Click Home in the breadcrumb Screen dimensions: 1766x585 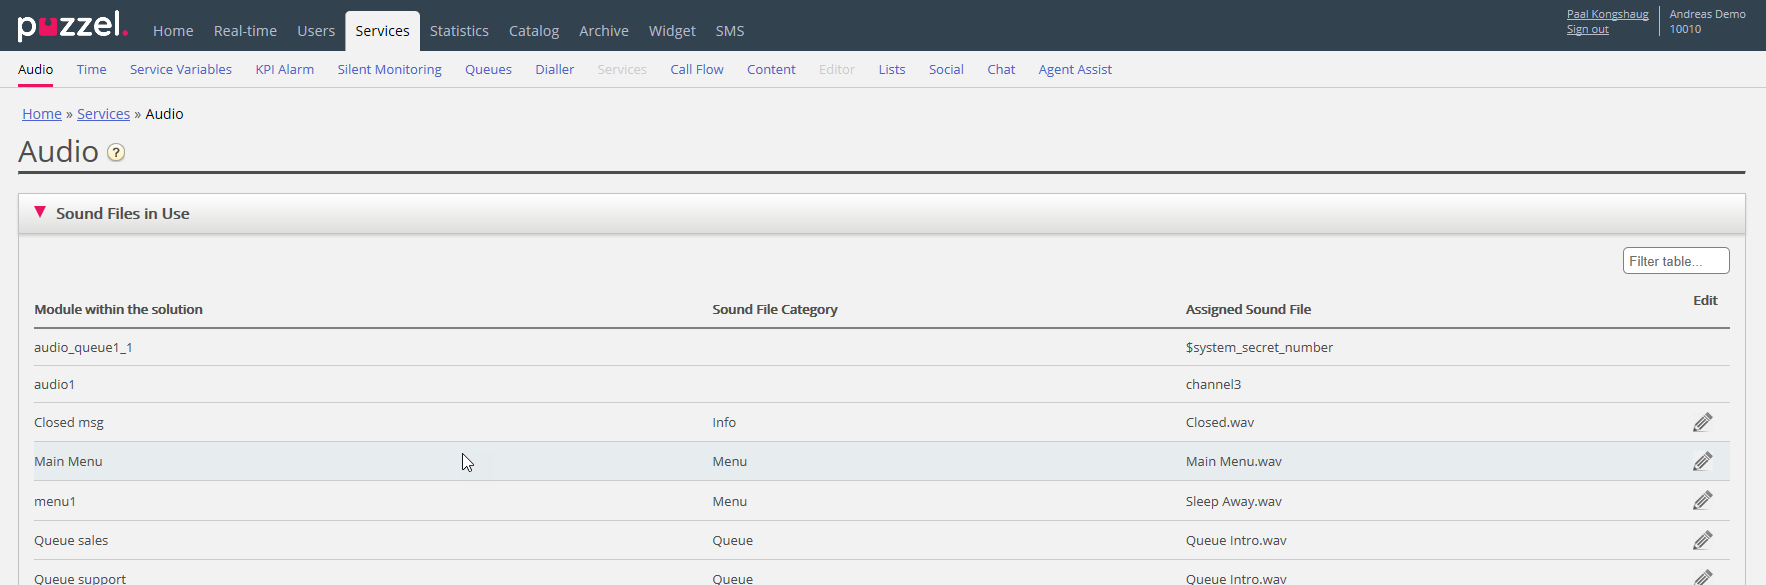42,114
